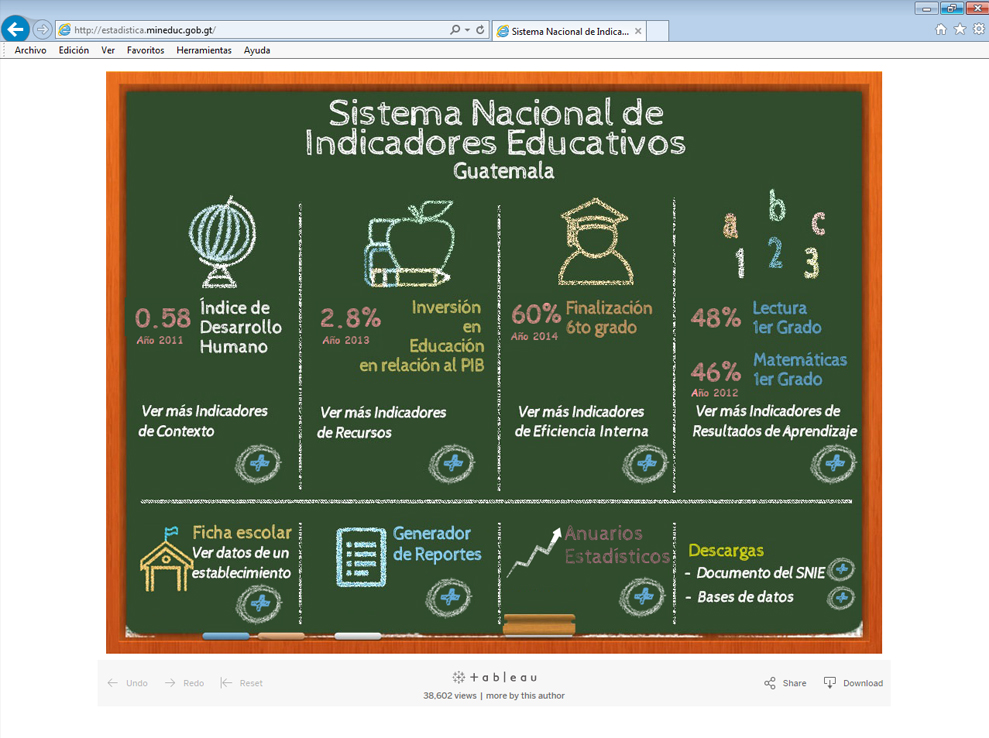Open the Favoritos menu

(145, 50)
